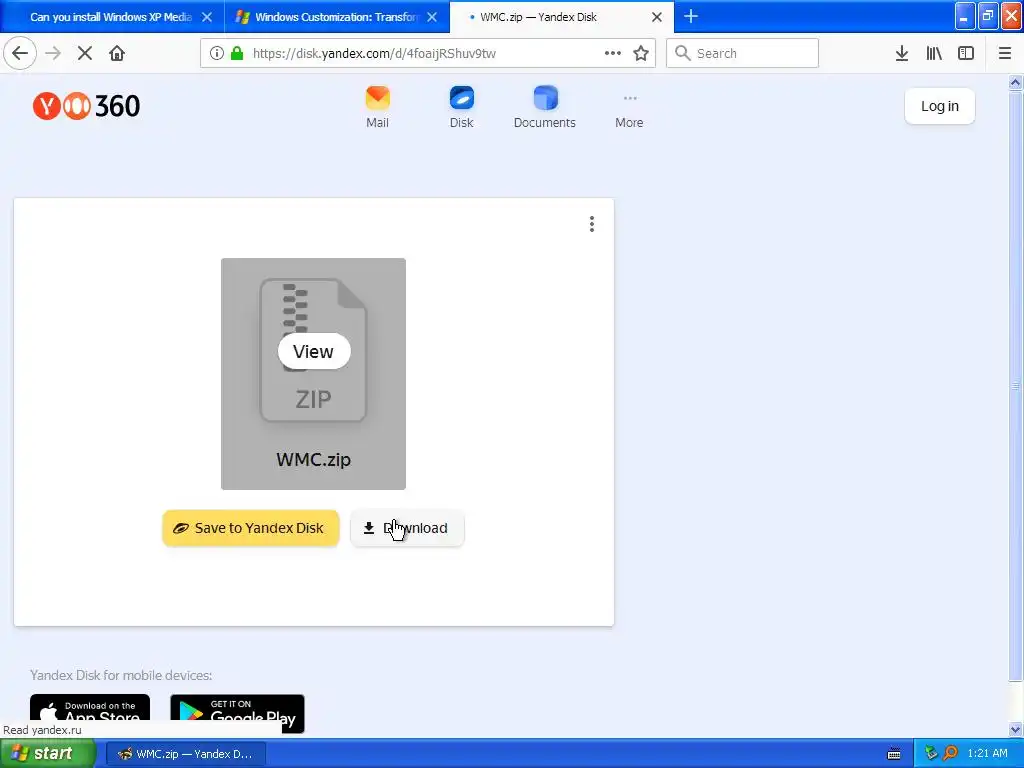Close the Windows Customization tab
1024x768 pixels.
[432, 17]
